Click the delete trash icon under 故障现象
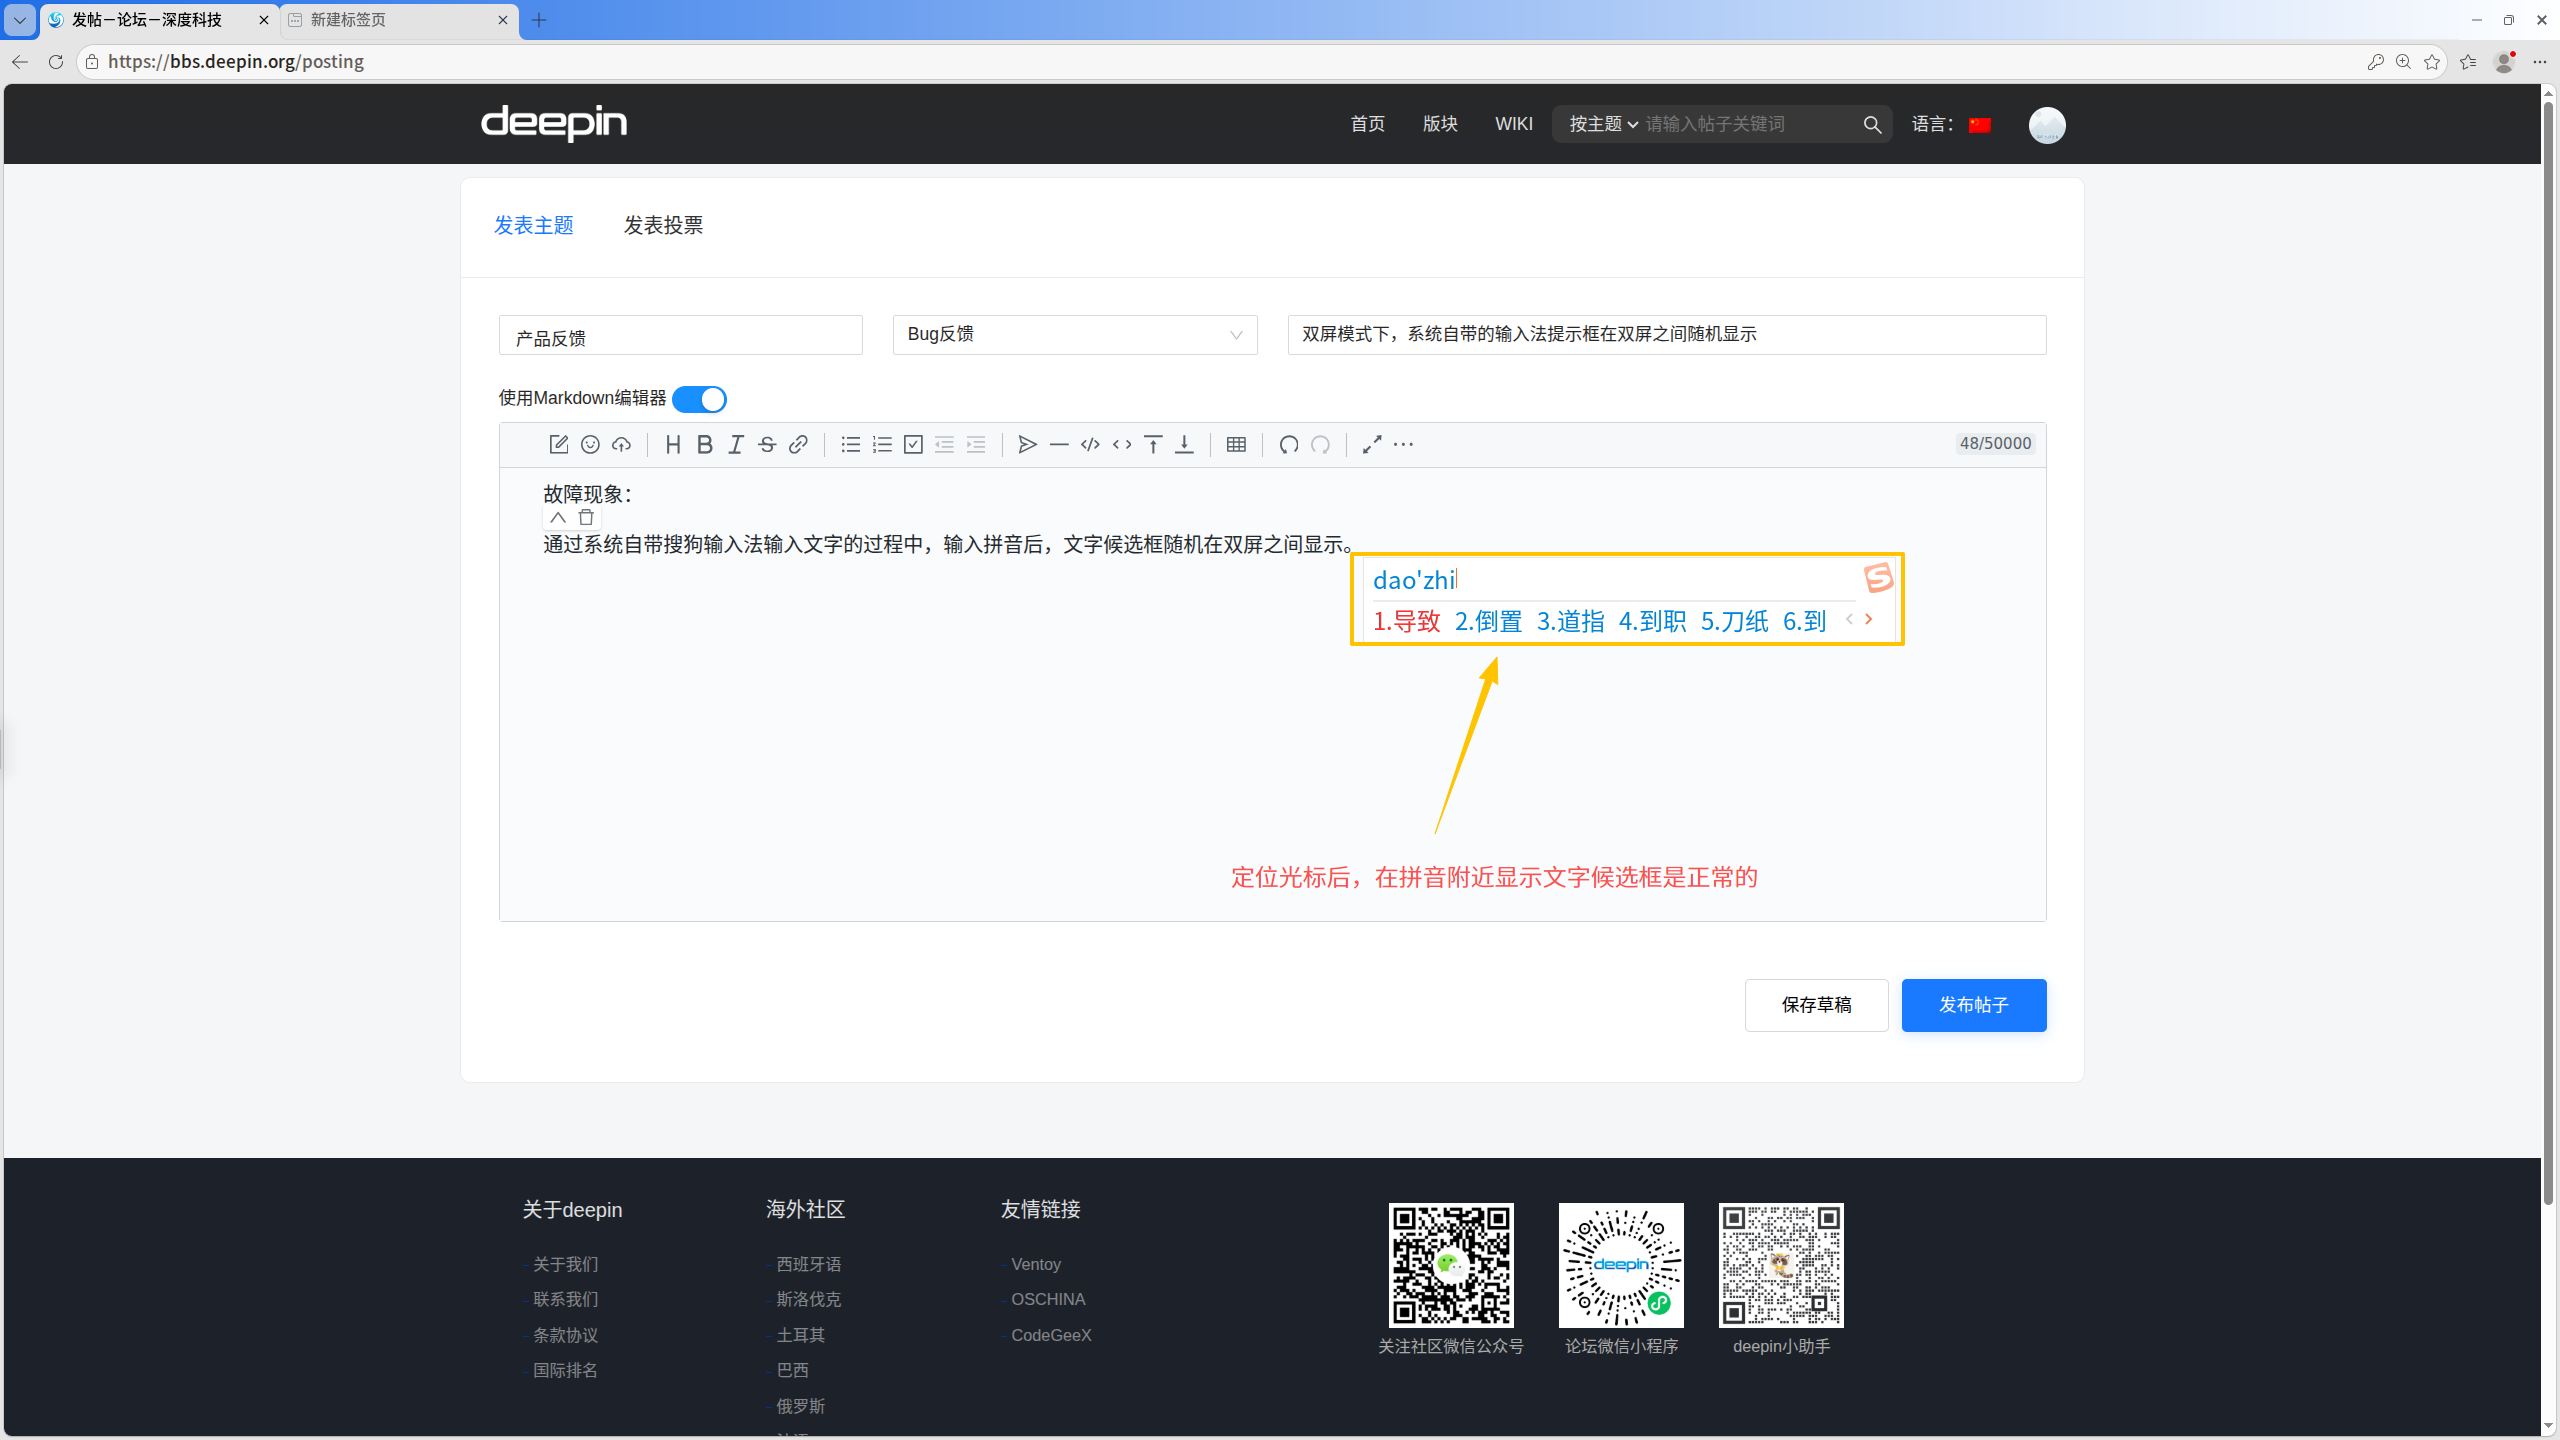Viewport: 2560px width, 1440px height. 586,518
